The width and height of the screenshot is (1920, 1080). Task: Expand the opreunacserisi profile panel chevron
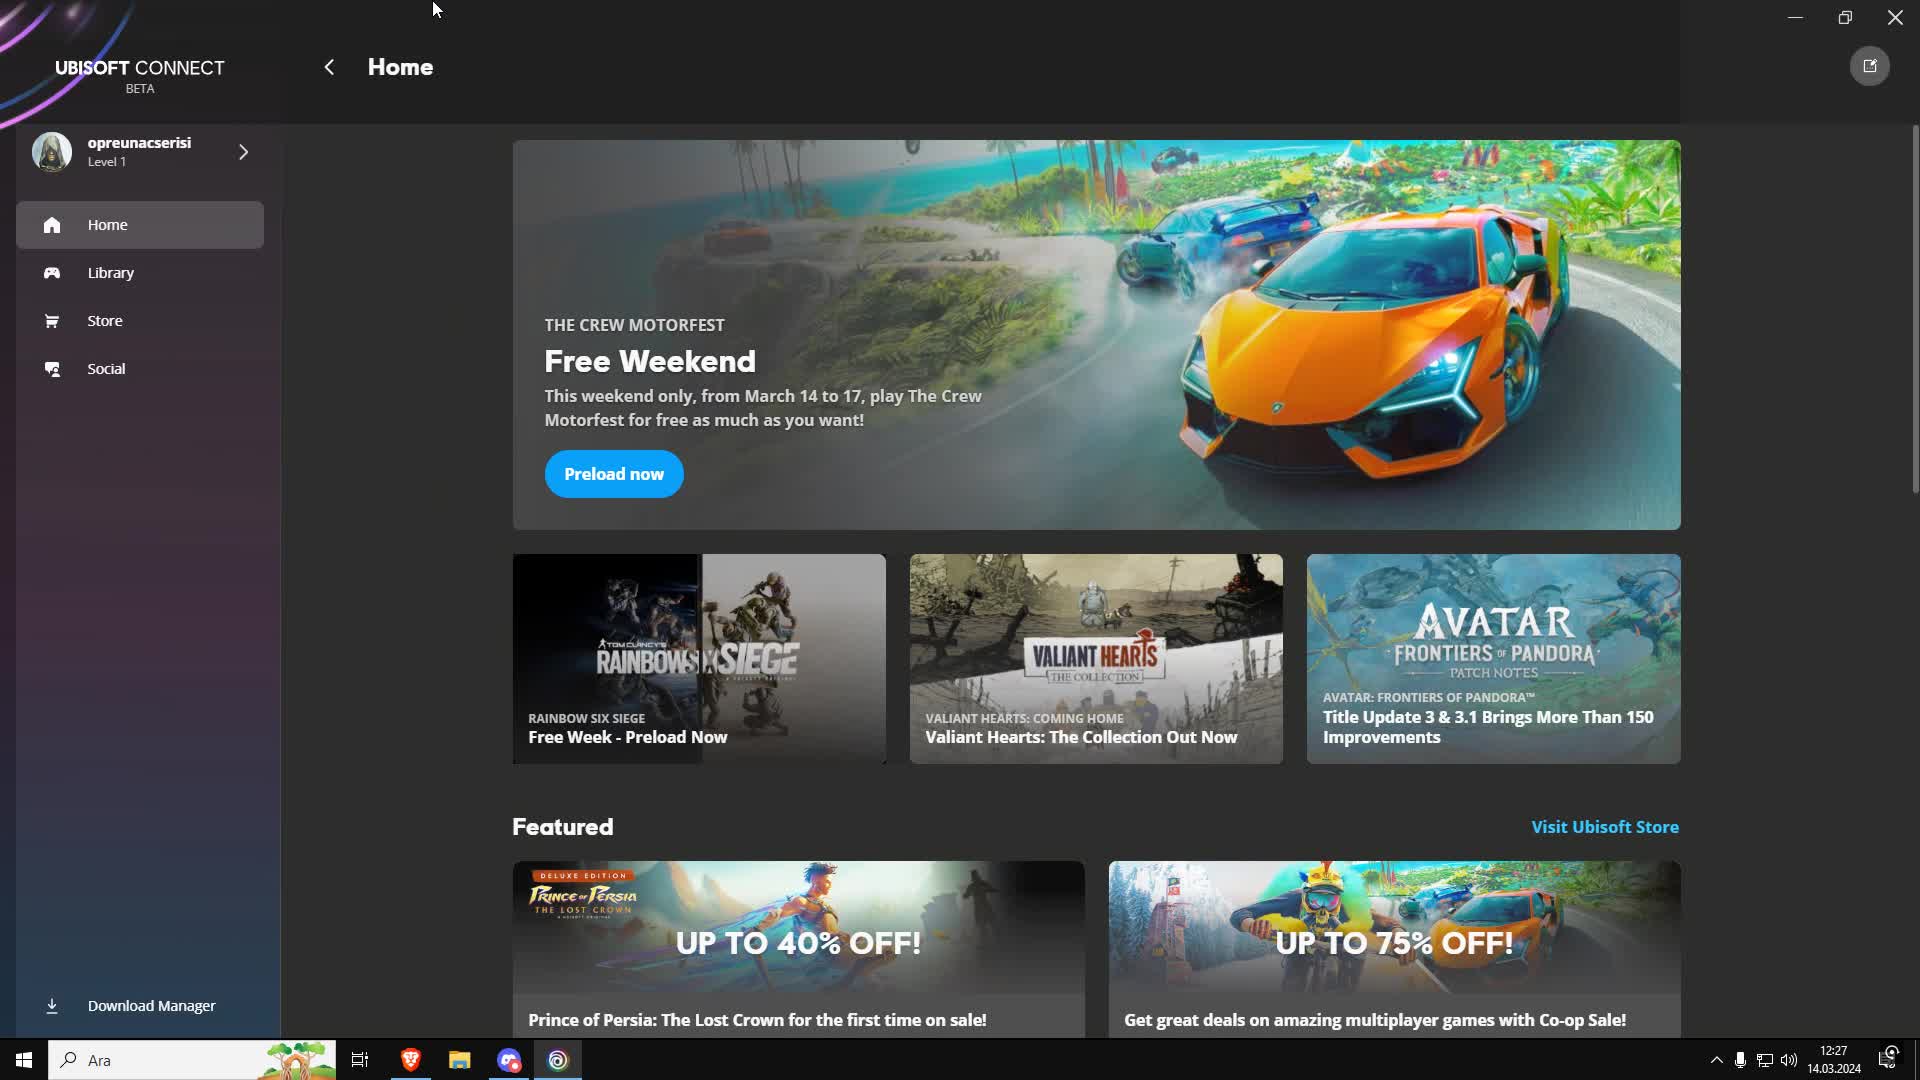[x=243, y=152]
